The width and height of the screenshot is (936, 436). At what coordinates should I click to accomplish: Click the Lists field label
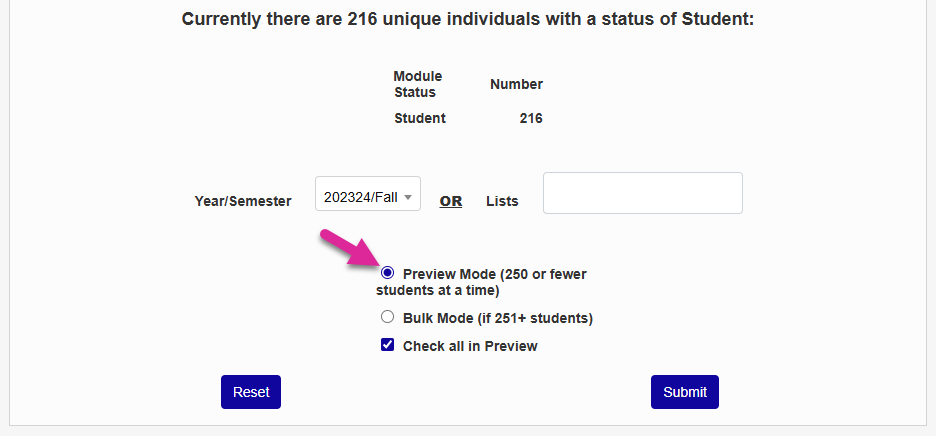coord(502,201)
